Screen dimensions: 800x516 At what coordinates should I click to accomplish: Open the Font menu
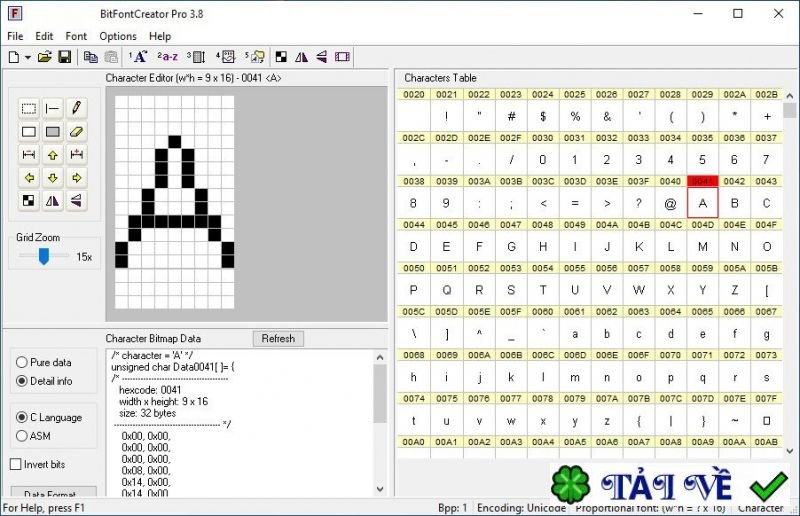click(x=76, y=36)
